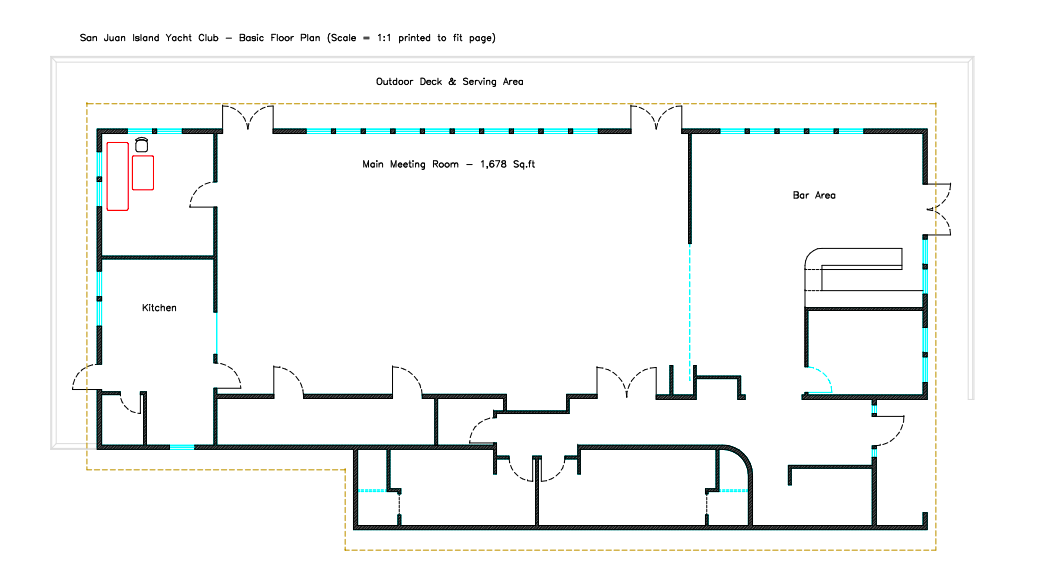The height and width of the screenshot is (581, 1049).
Task: Select the cyan door below the bar counter
Action: coord(822,380)
